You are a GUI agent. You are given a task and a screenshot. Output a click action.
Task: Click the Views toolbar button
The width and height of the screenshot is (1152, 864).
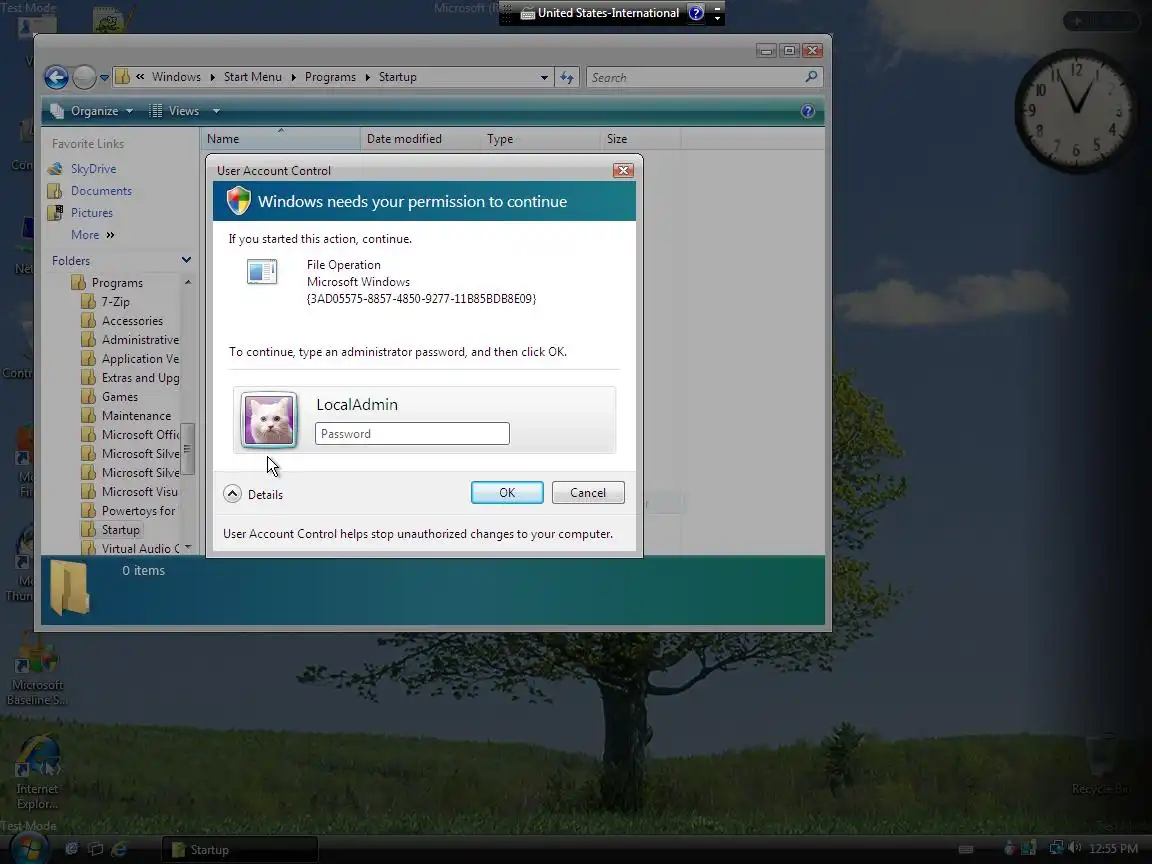click(x=175, y=111)
